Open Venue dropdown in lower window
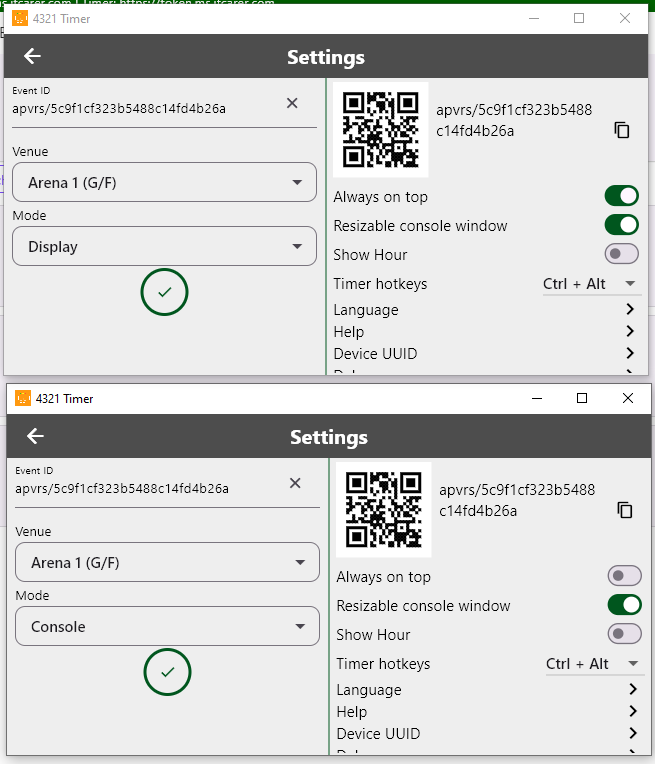This screenshot has height=764, width=655. [x=167, y=562]
